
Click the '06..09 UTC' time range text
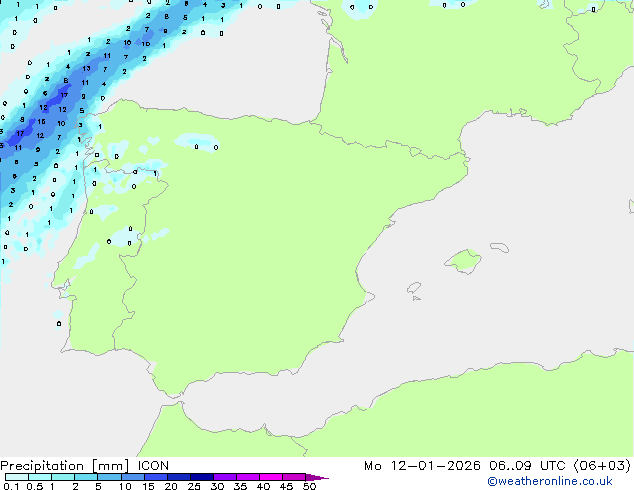[x=527, y=466]
